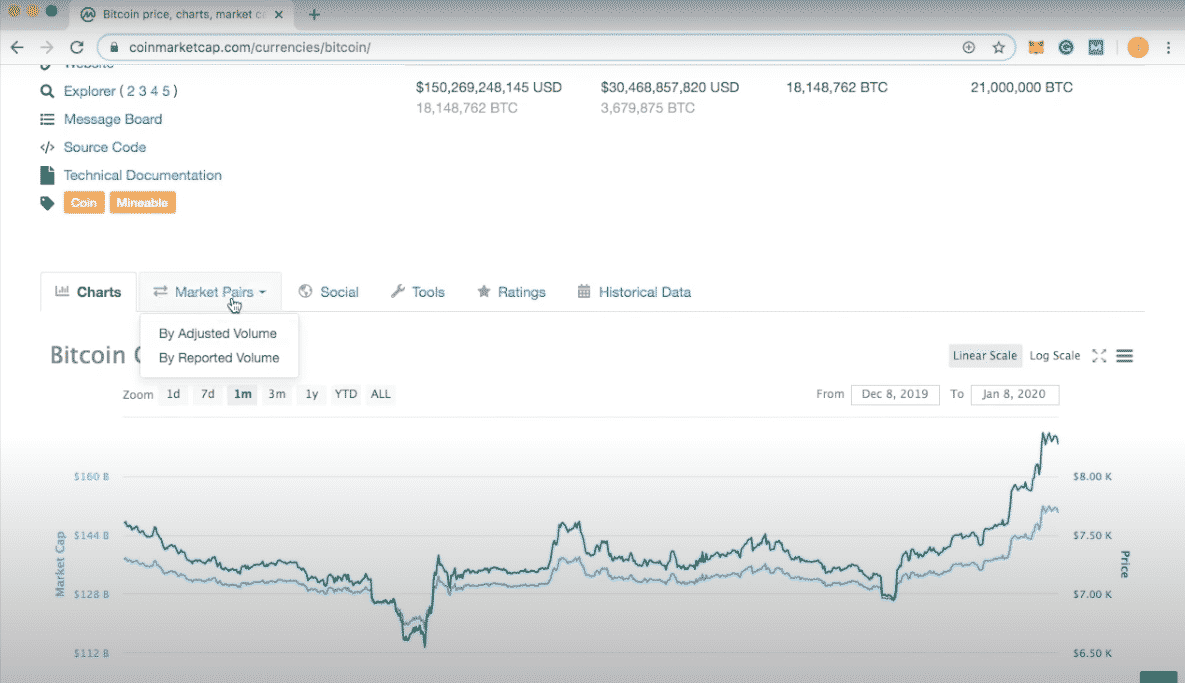This screenshot has height=683, width=1185.
Task: Click the $8.00 K price axis label
Action: [1092, 477]
